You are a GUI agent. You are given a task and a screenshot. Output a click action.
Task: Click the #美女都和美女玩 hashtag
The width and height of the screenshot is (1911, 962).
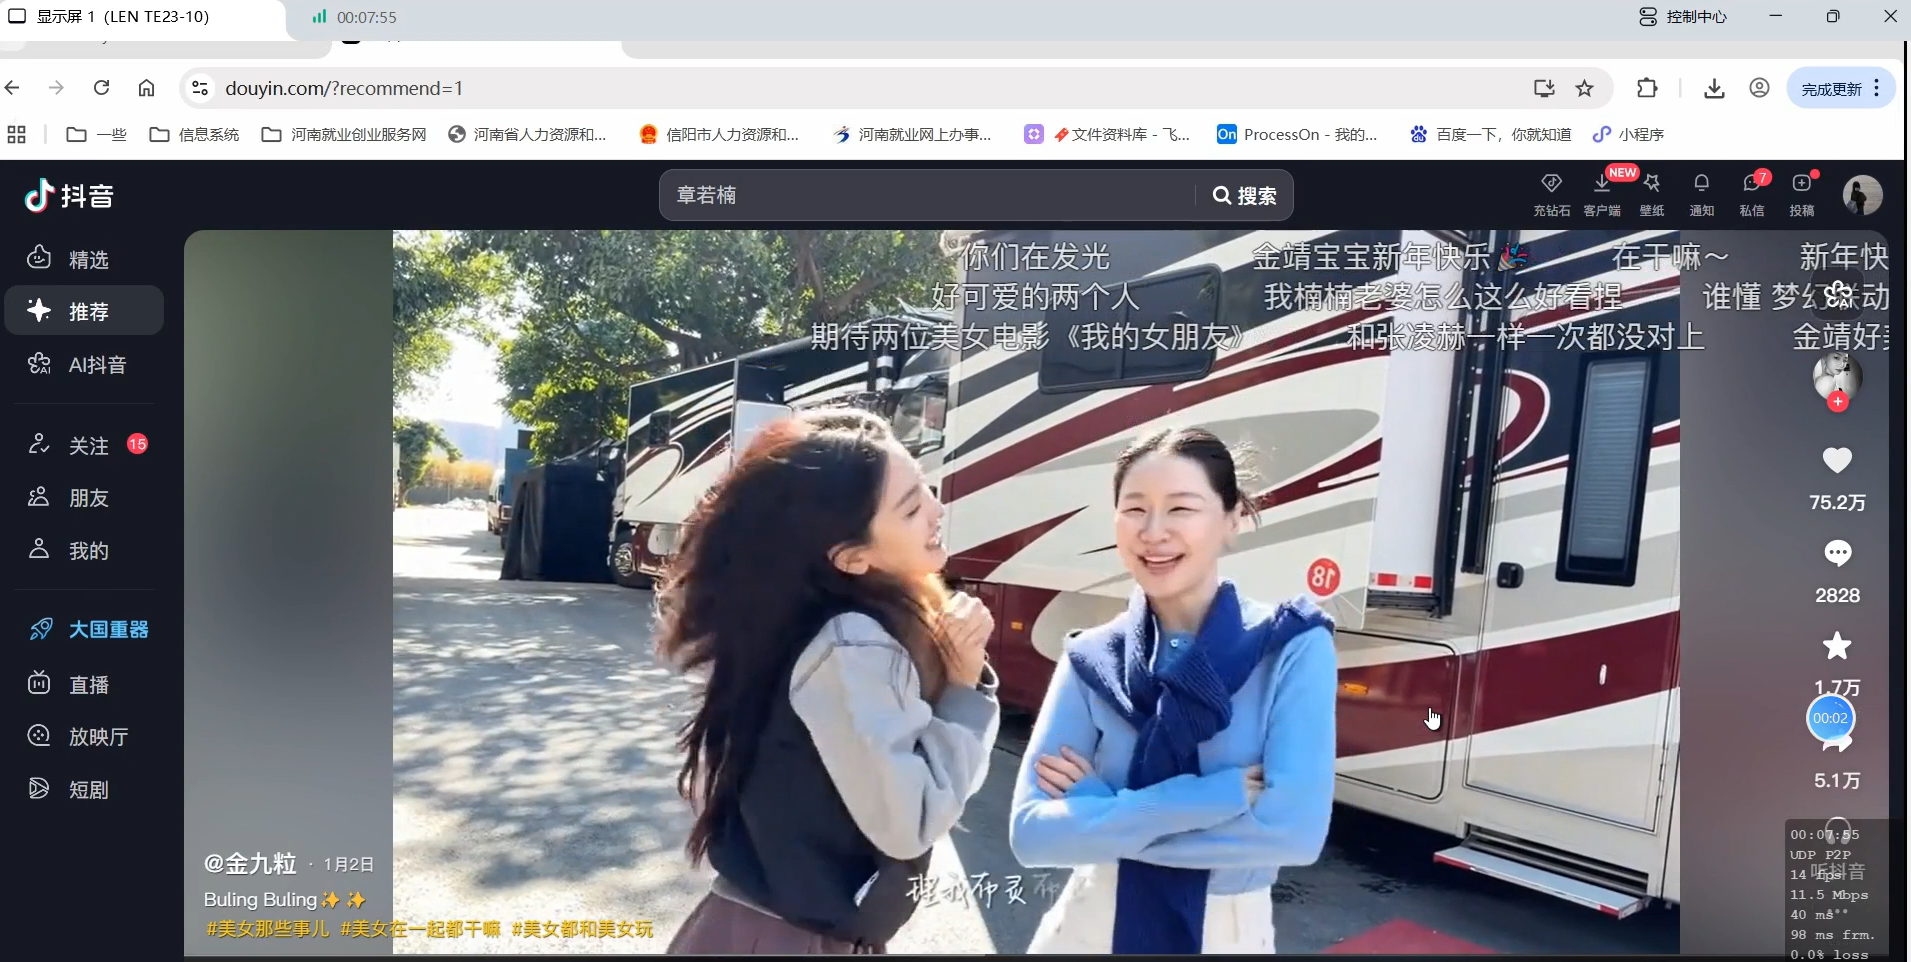click(x=582, y=929)
